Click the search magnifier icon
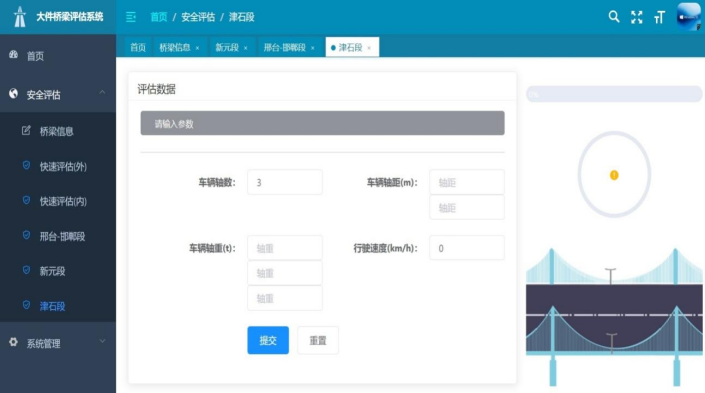The width and height of the screenshot is (705, 393). pos(614,17)
